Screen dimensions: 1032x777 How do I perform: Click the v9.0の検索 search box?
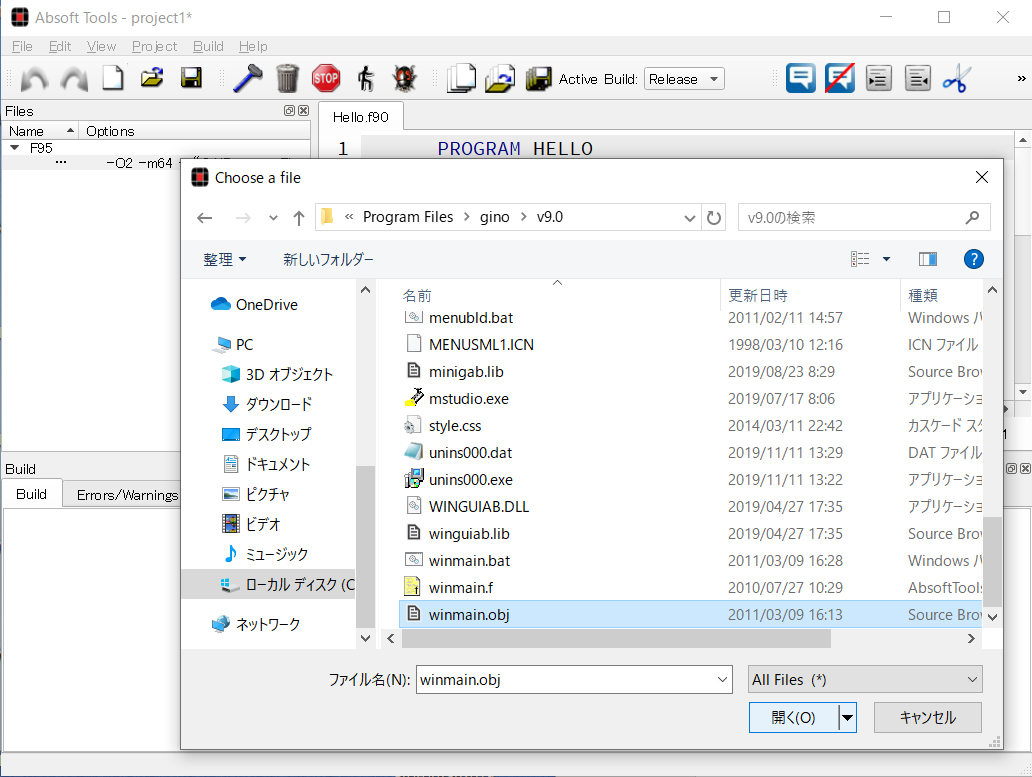tap(852, 217)
